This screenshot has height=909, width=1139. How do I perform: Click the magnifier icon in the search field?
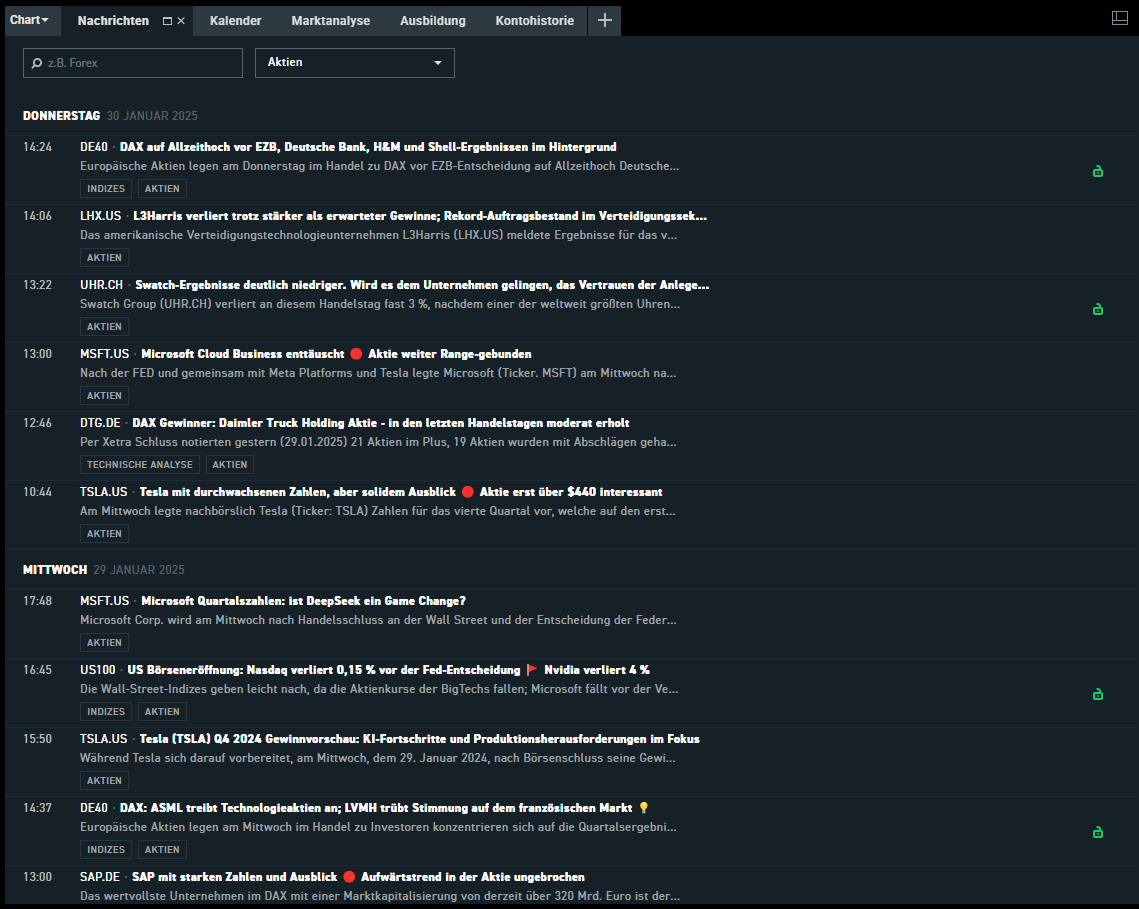[x=37, y=63]
